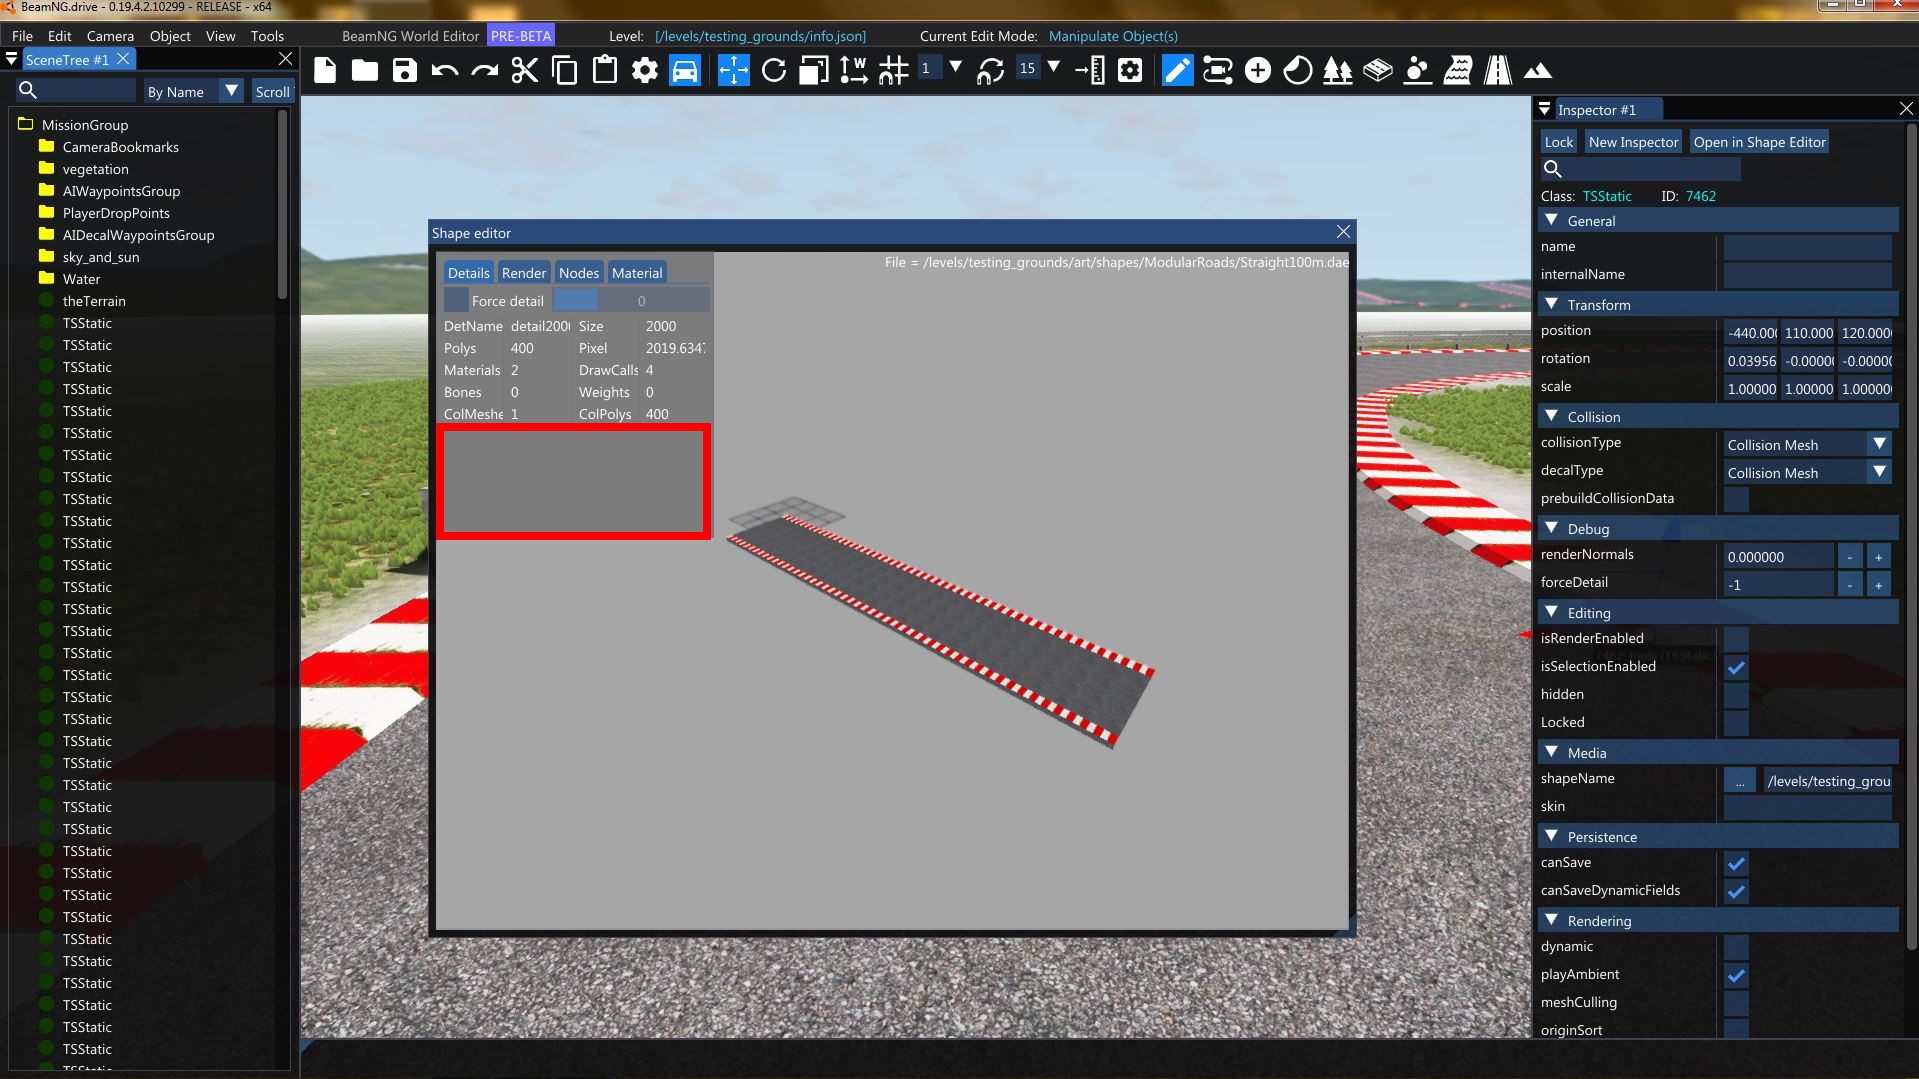1919x1079 pixels.
Task: Toggle grid snapping icon
Action: [x=893, y=70]
